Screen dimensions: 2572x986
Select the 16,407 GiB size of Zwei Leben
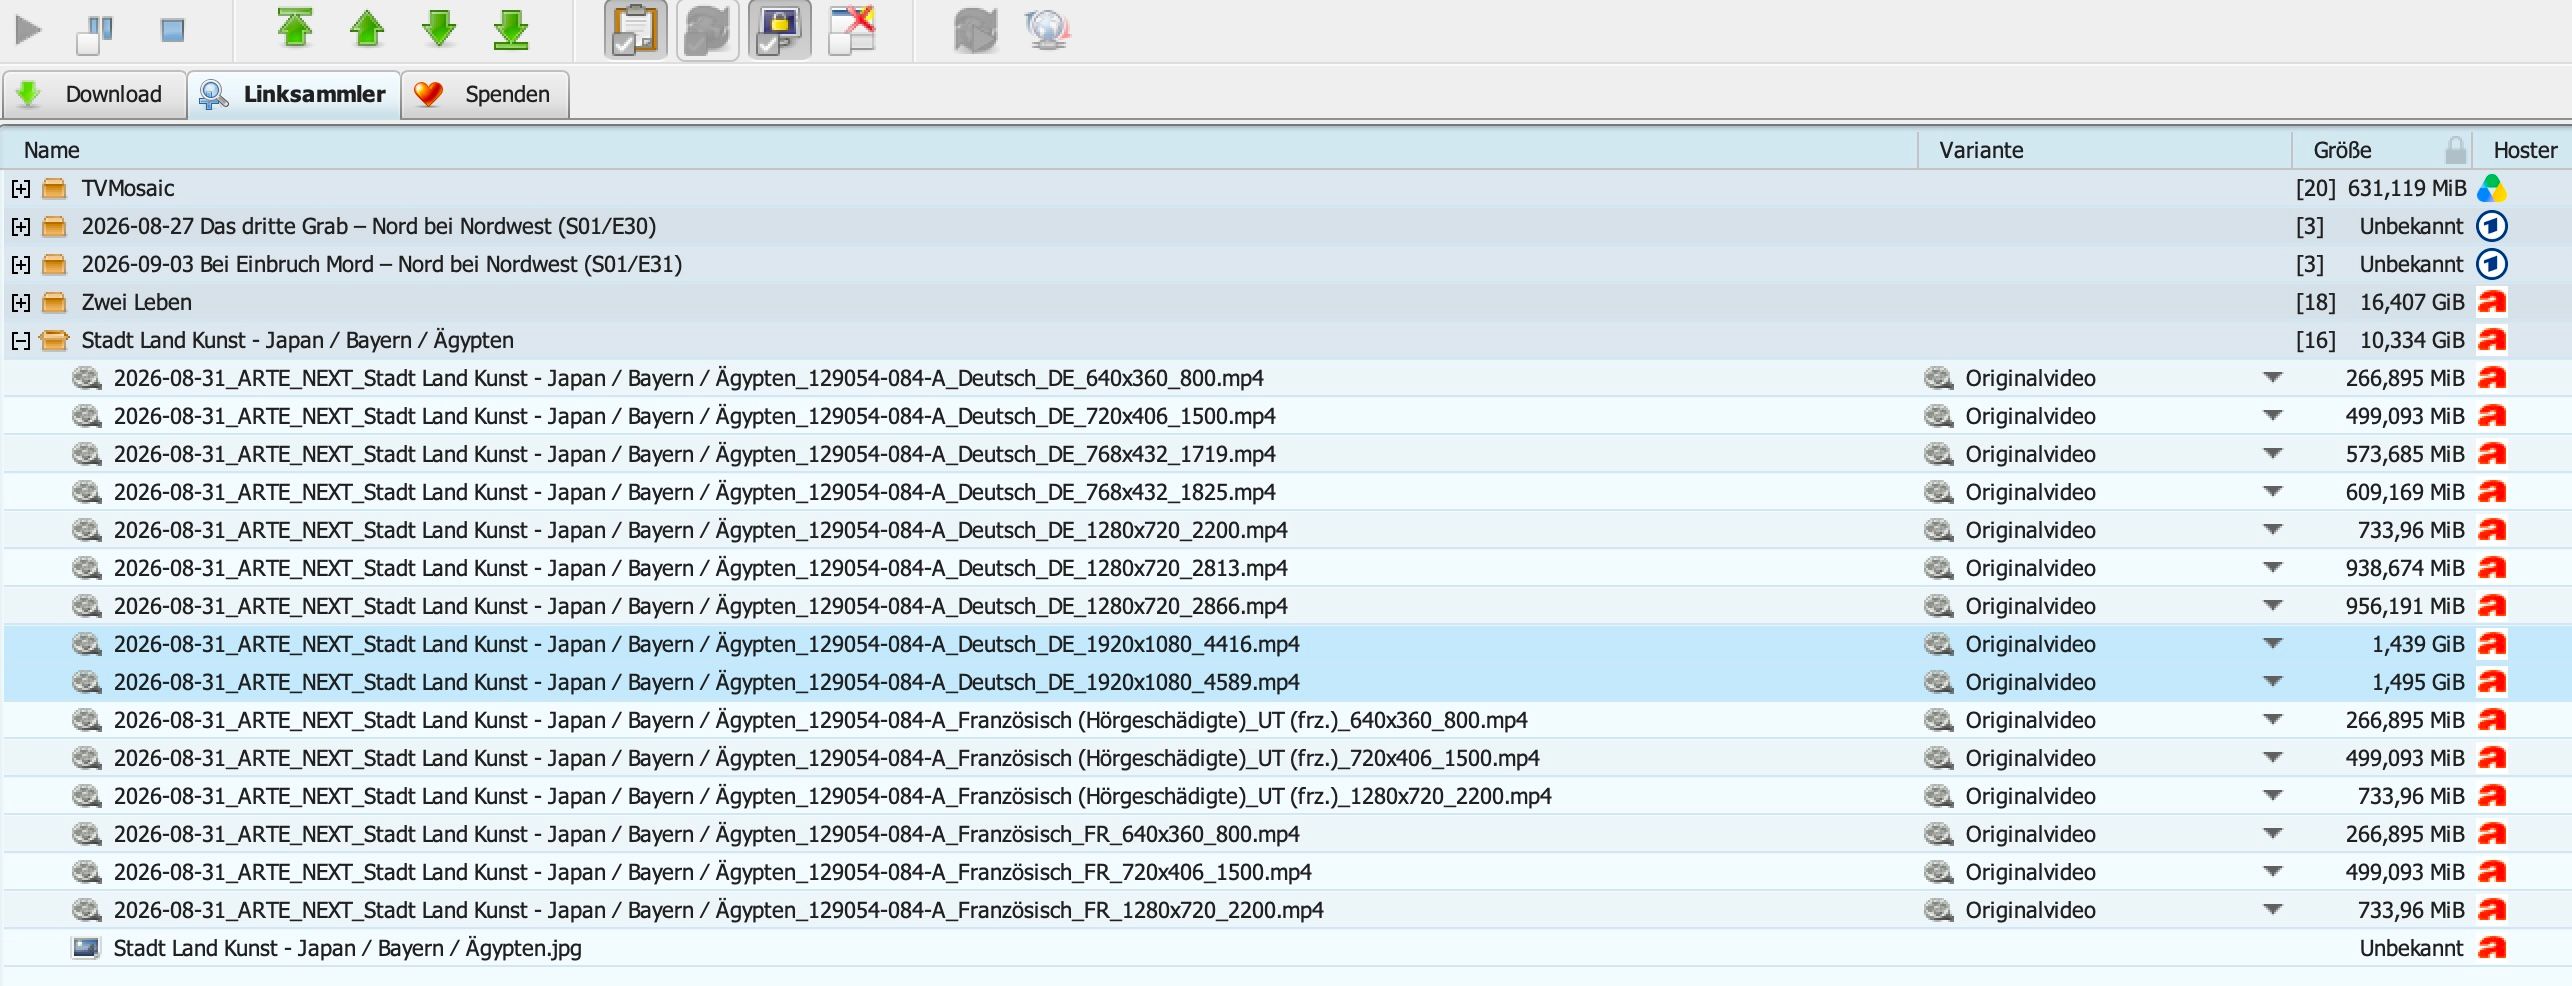point(2412,302)
